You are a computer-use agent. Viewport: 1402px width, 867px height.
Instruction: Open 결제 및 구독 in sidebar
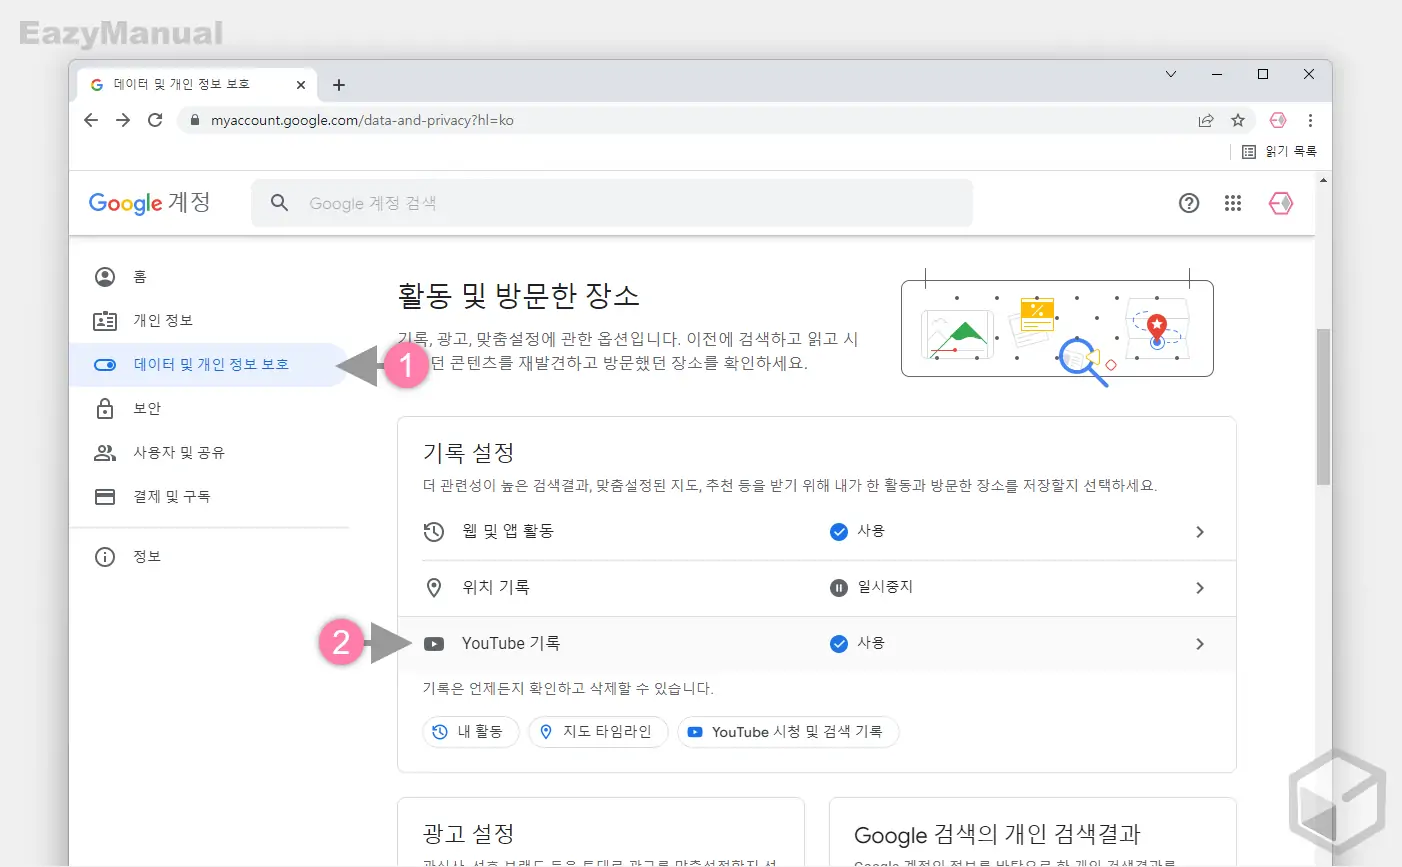207,497
